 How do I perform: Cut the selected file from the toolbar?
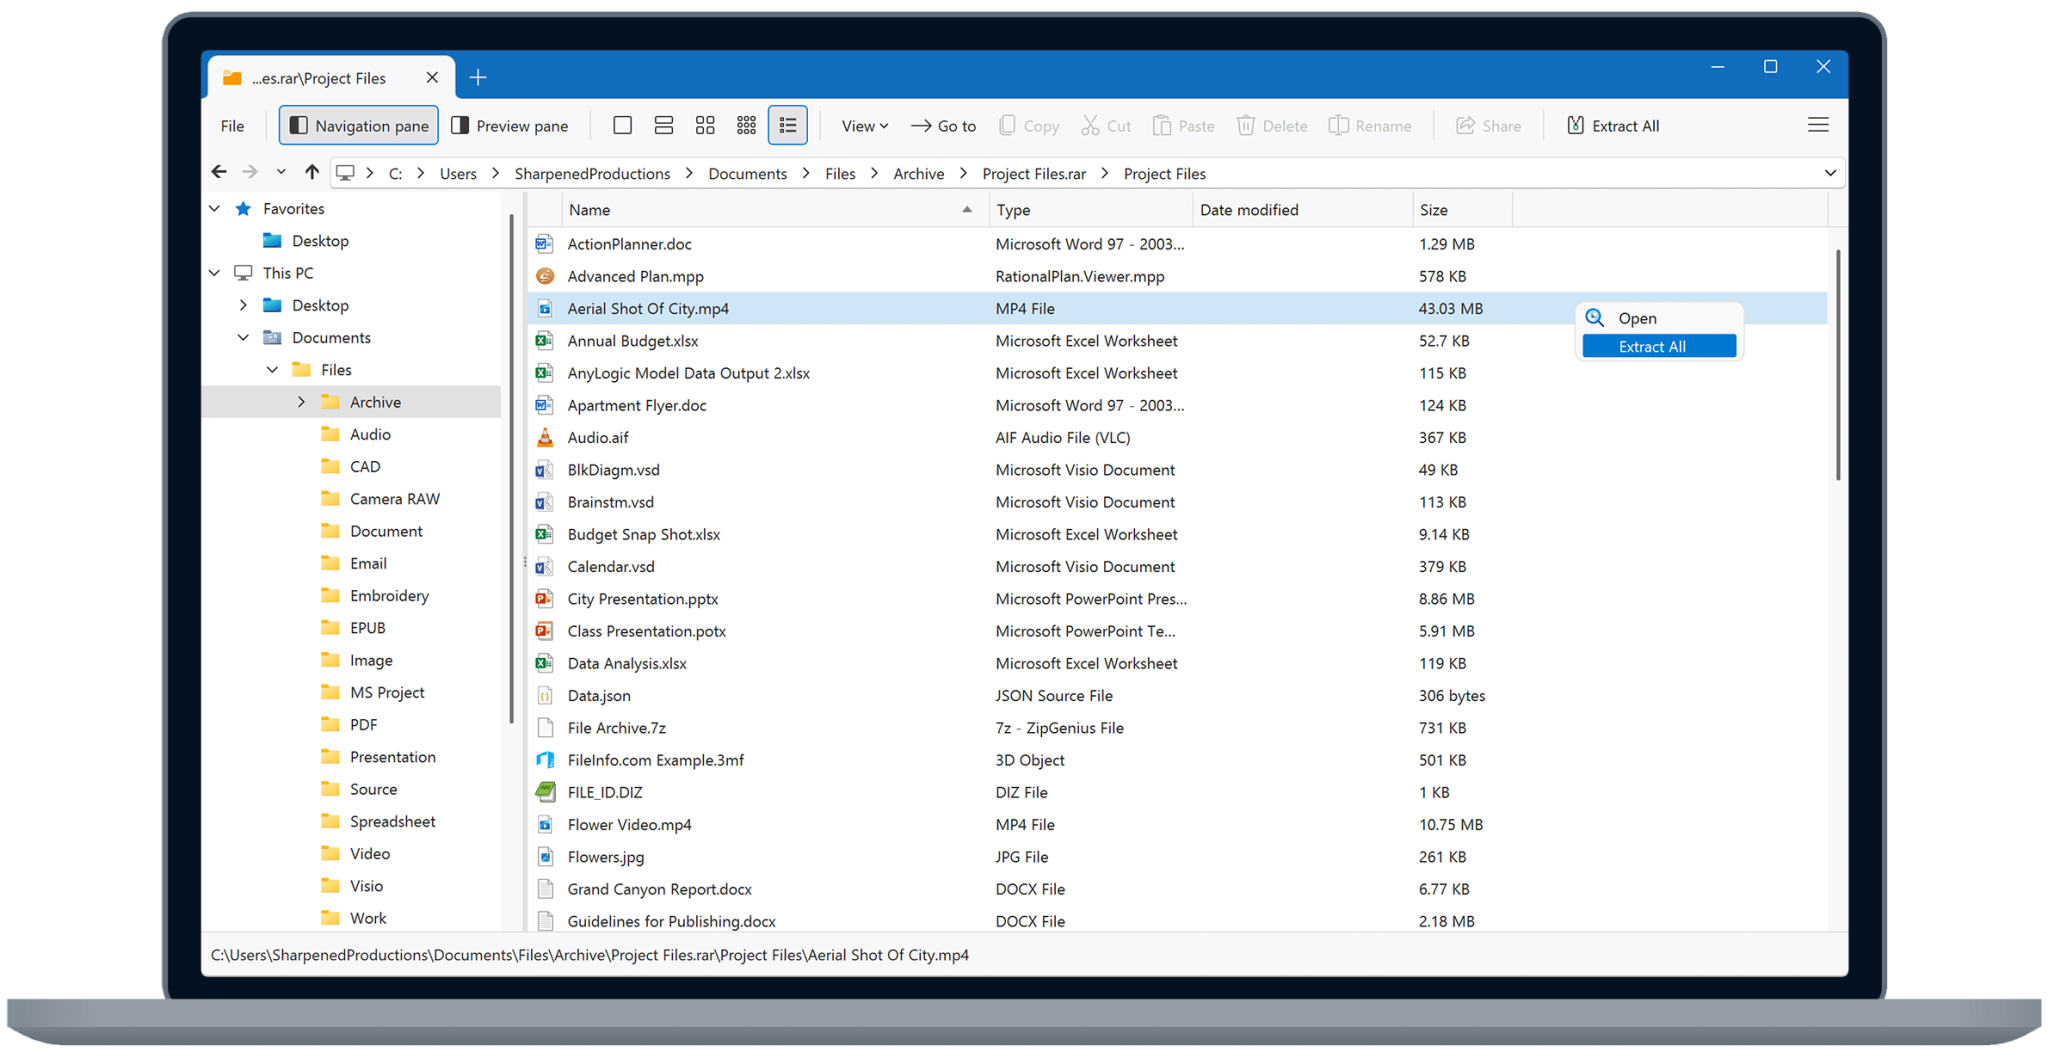pyautogui.click(x=1105, y=125)
